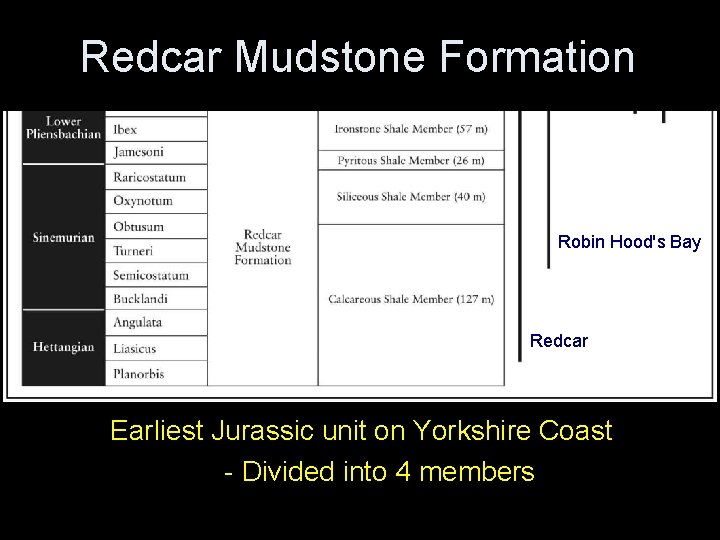The image size is (720, 540).
Task: Select the 'Sinemurian' stage cell
Action: [x=63, y=237]
